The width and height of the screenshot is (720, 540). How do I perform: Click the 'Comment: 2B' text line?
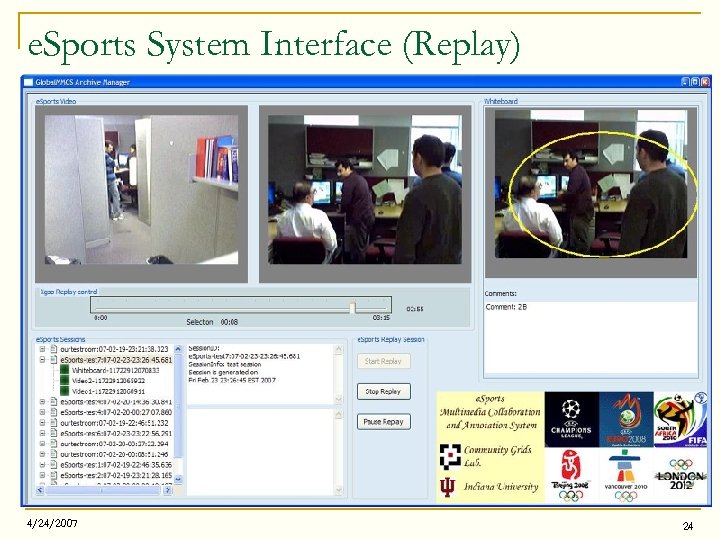506,307
